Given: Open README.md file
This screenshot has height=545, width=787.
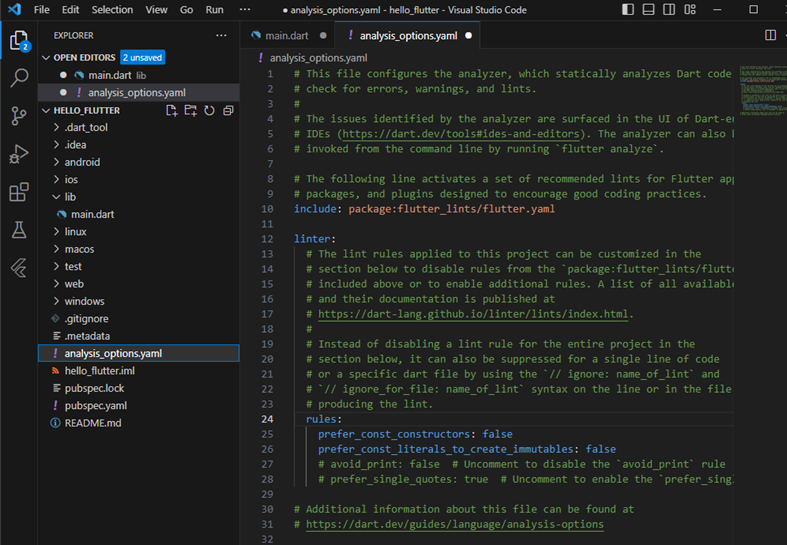Looking at the screenshot, I should pos(93,423).
